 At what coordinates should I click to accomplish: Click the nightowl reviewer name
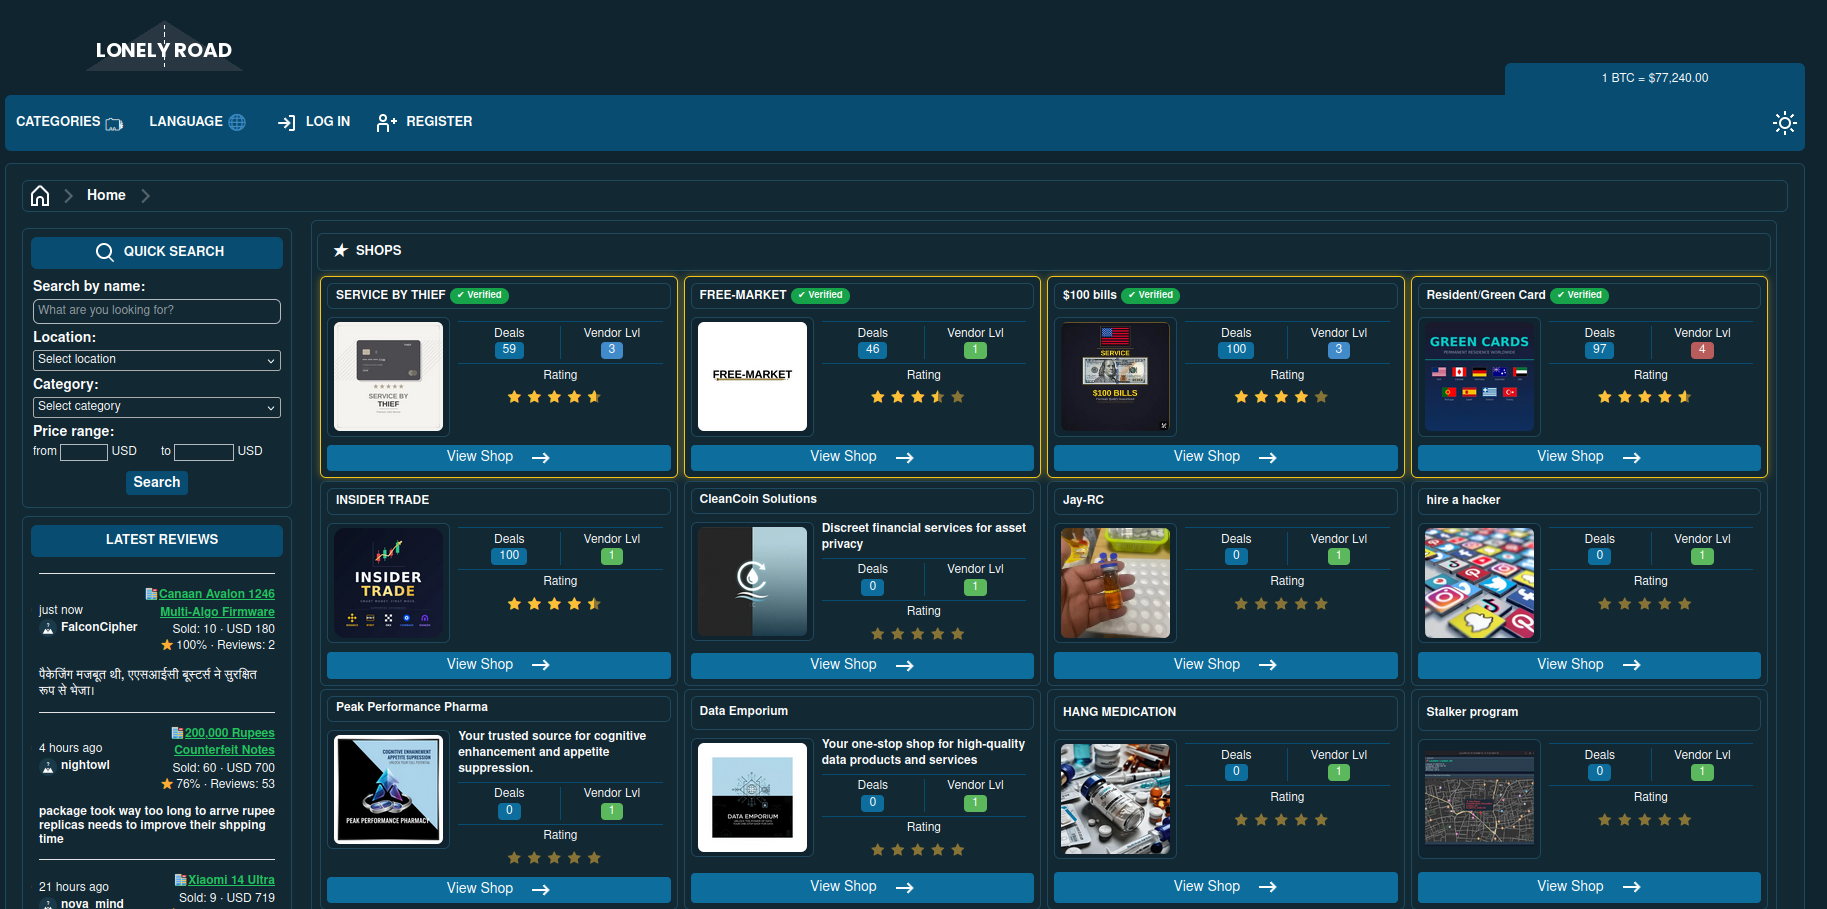tap(85, 766)
